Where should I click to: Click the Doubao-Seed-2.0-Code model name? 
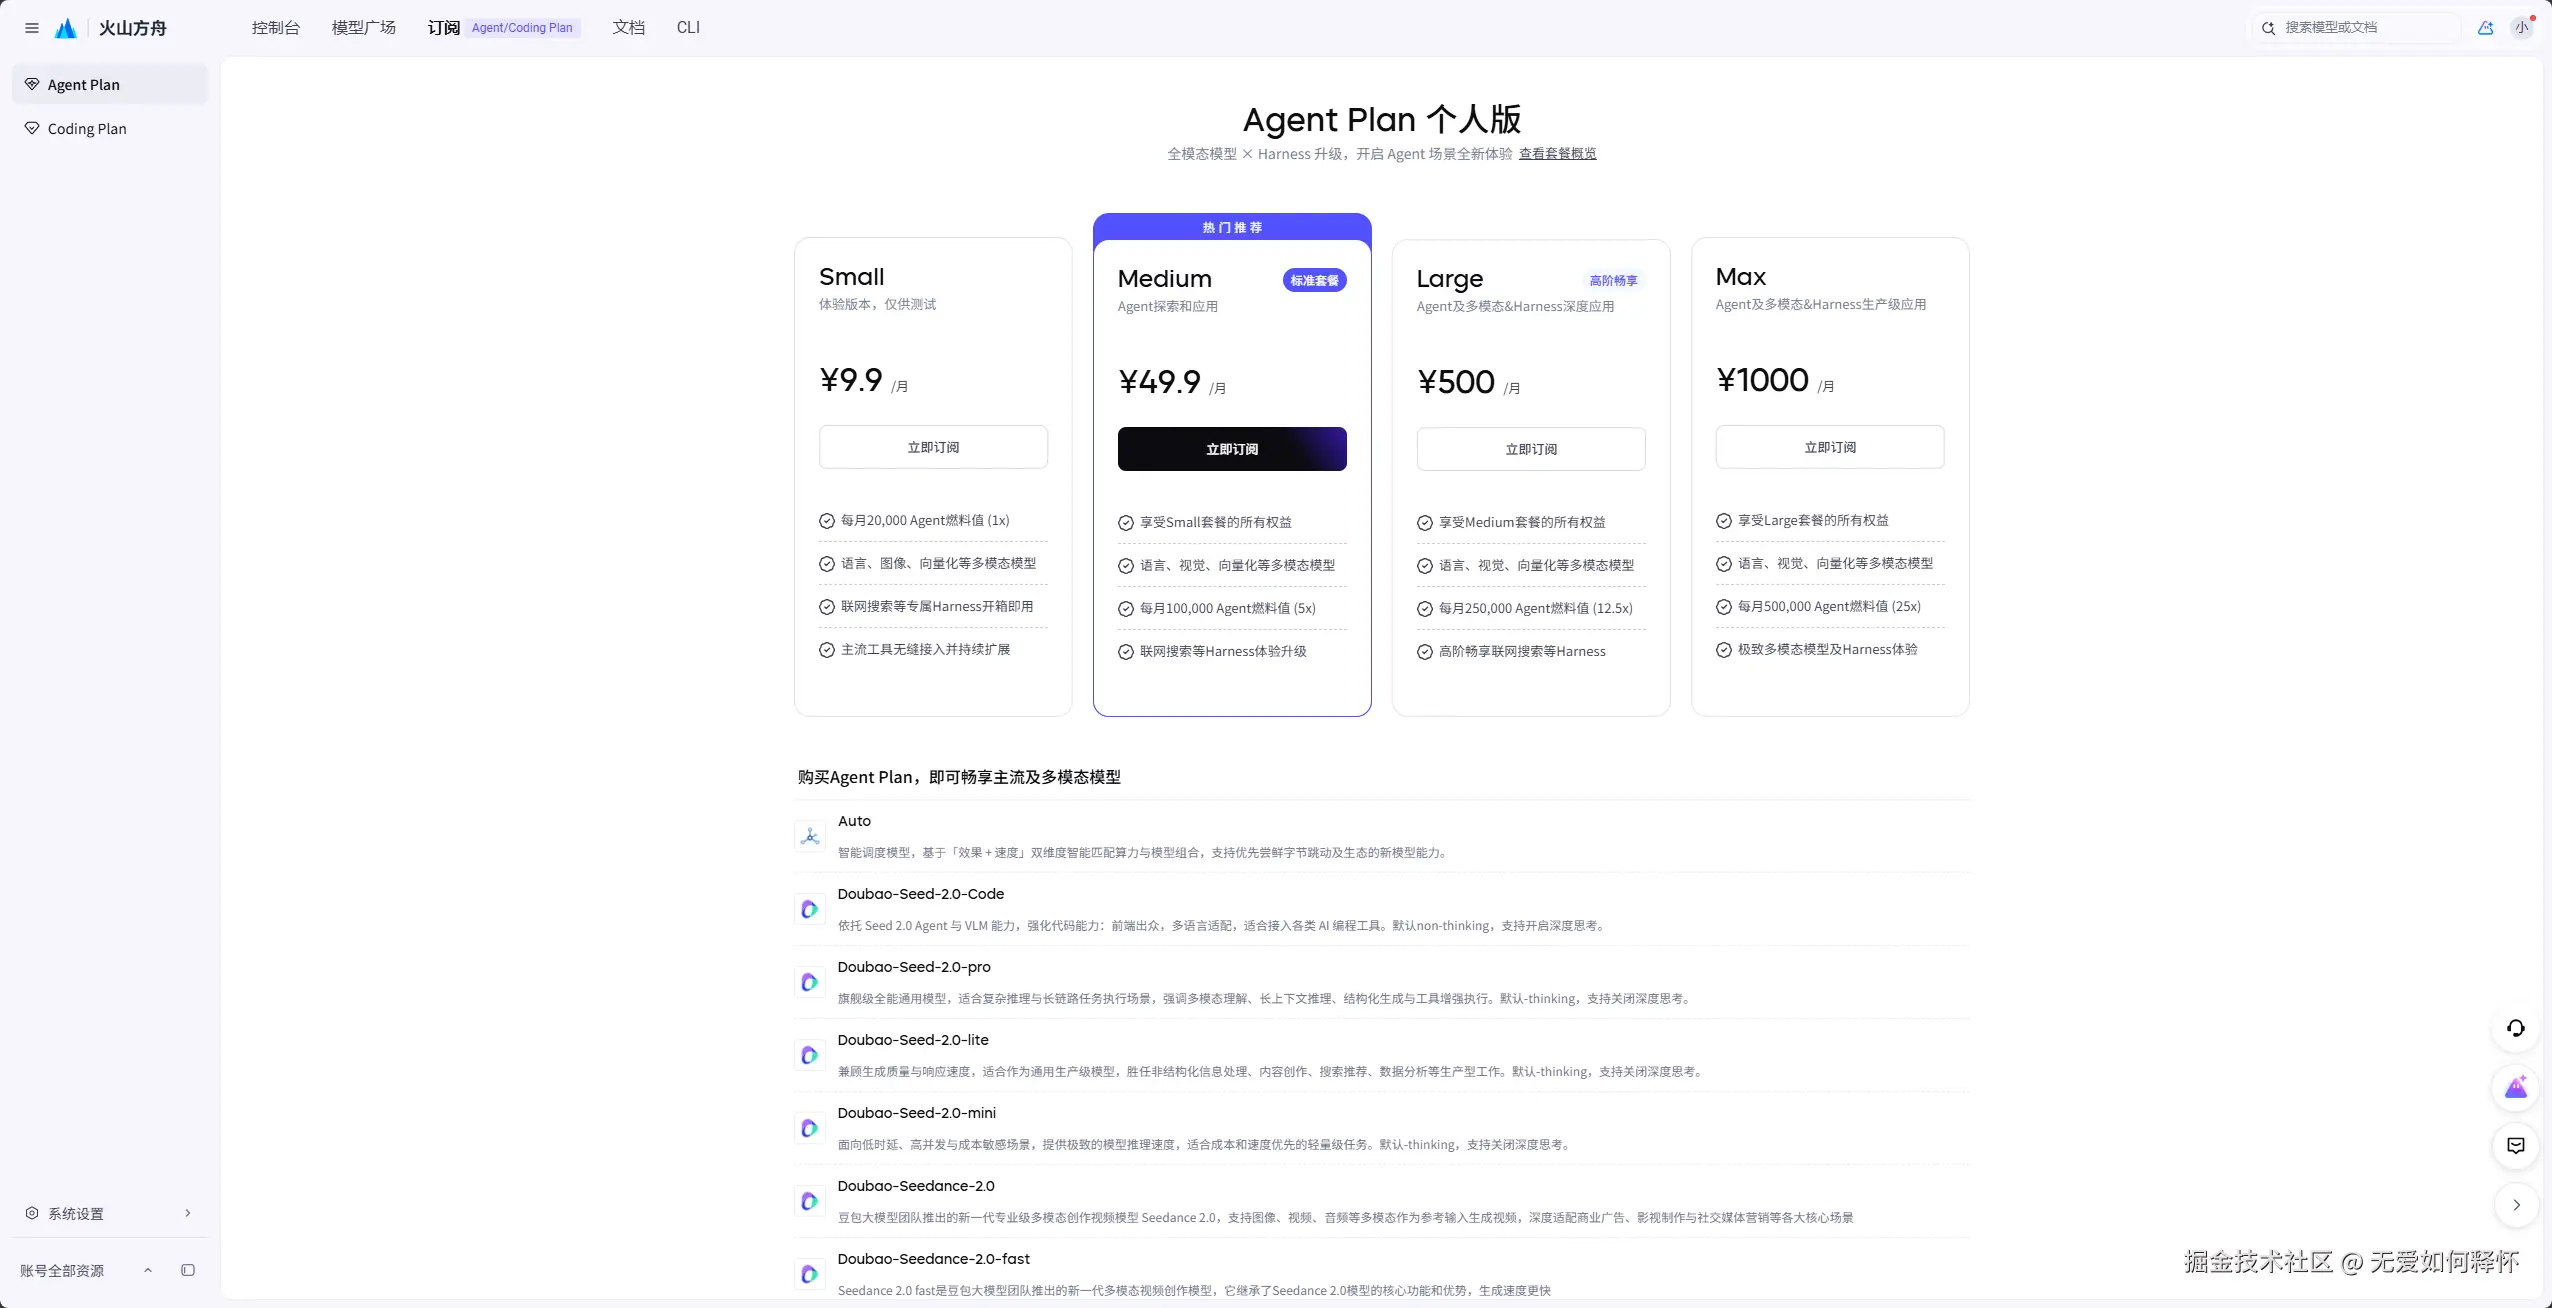921,894
